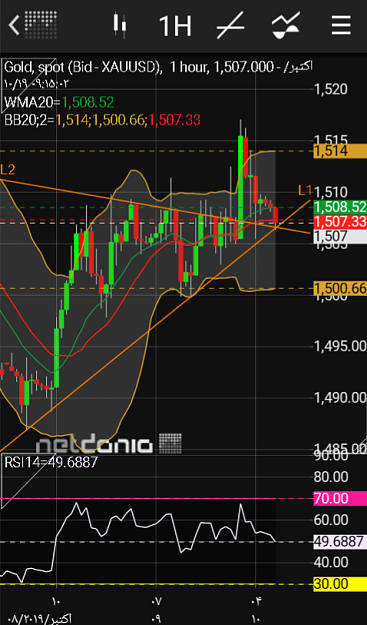Screen dimensions: 367x625
Task: Tap the white 1,507 current price tag
Action: (x=340, y=236)
